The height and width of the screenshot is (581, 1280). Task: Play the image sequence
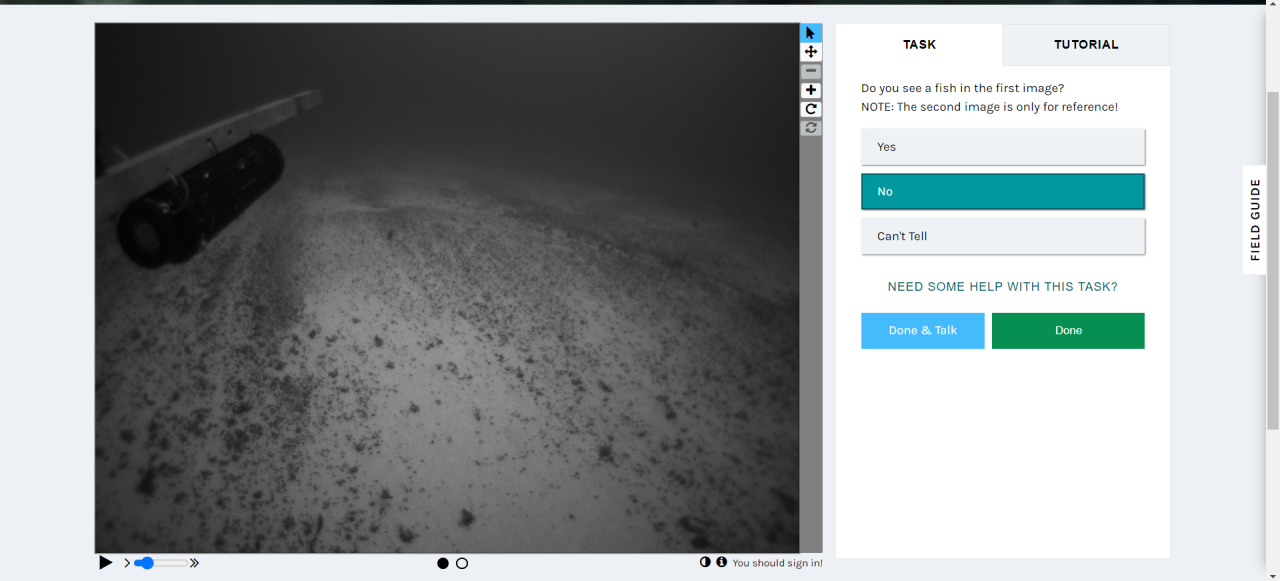(x=106, y=563)
